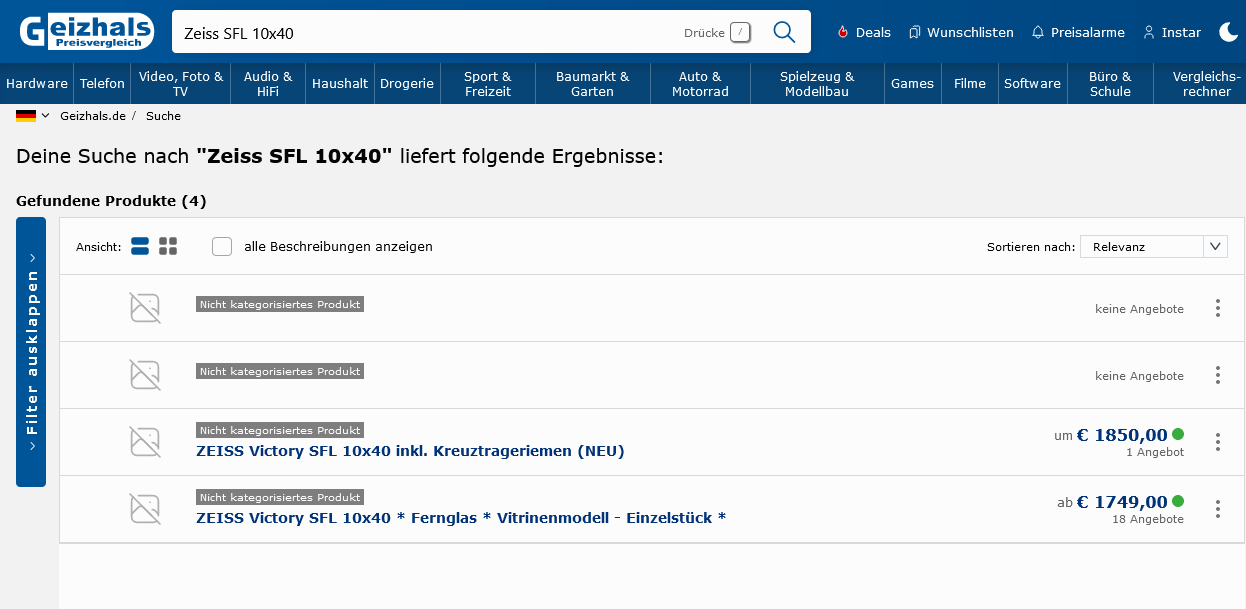The image size is (1246, 609).
Task: Open the Sport & Freizeit category
Action: (488, 83)
